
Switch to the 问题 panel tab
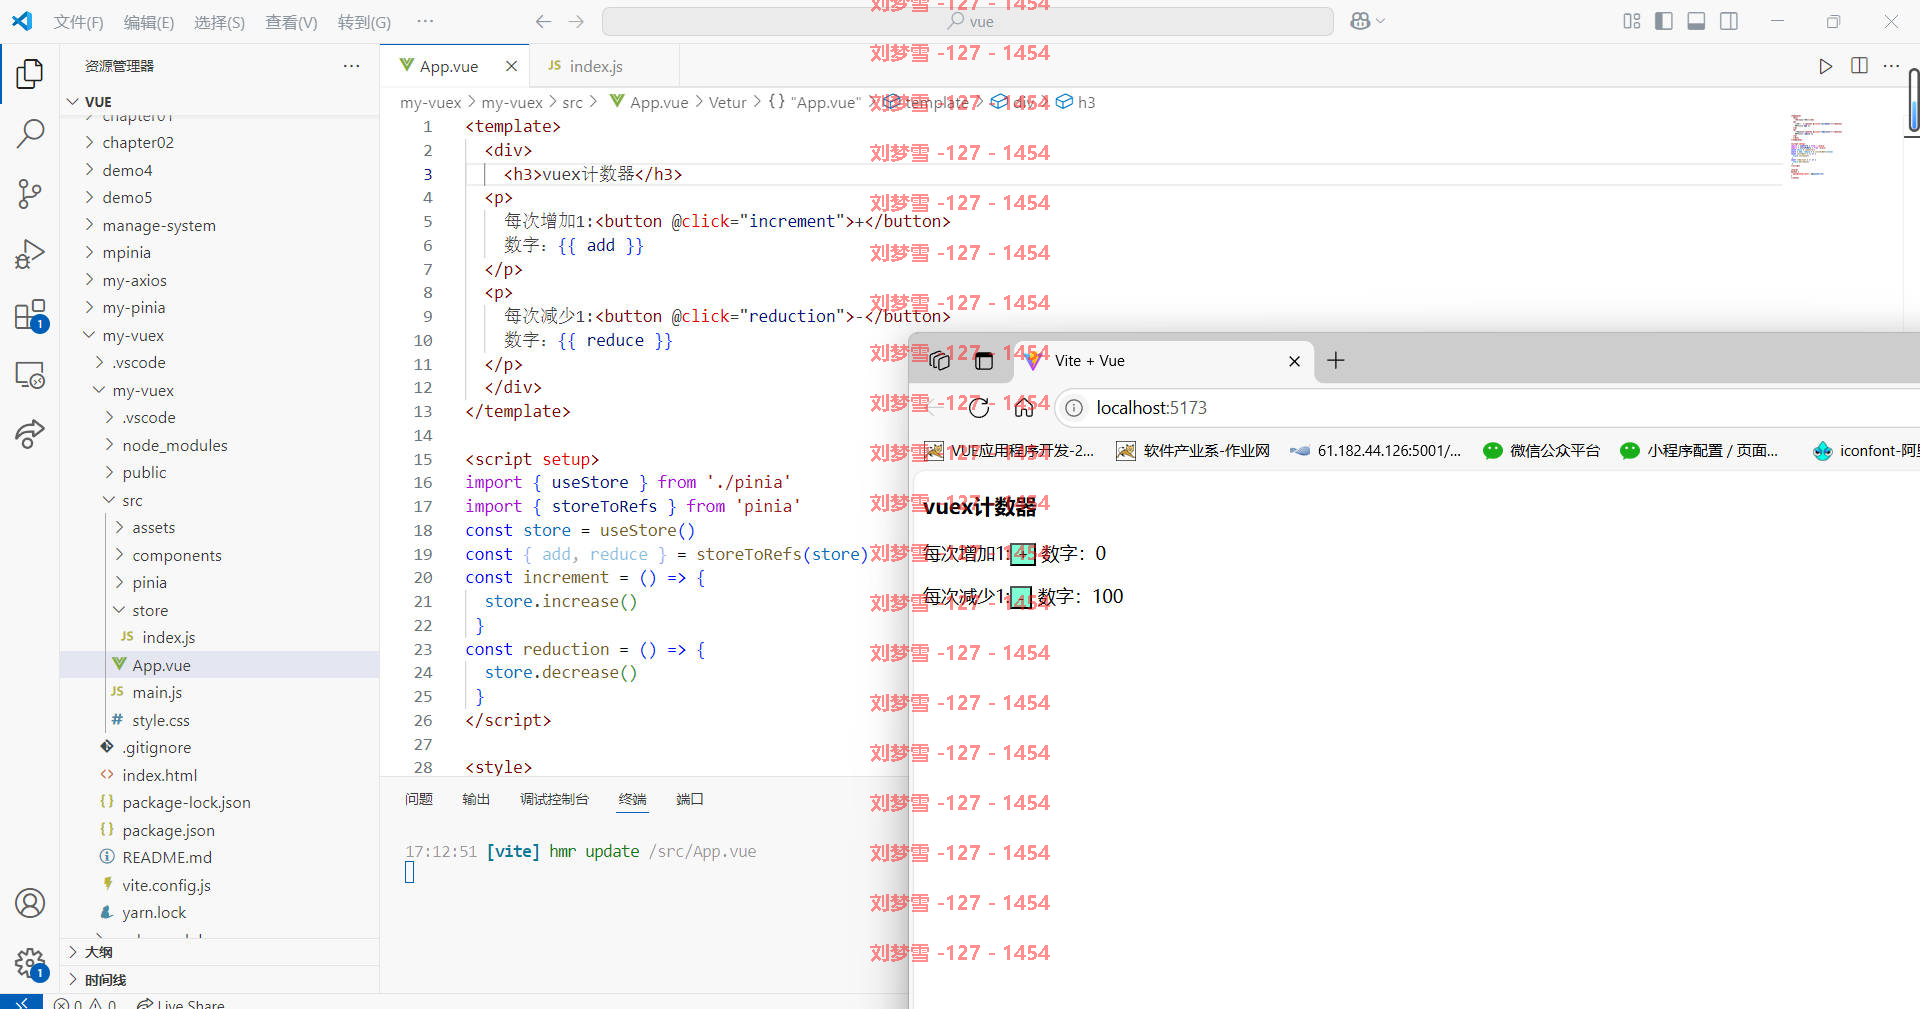pos(419,799)
